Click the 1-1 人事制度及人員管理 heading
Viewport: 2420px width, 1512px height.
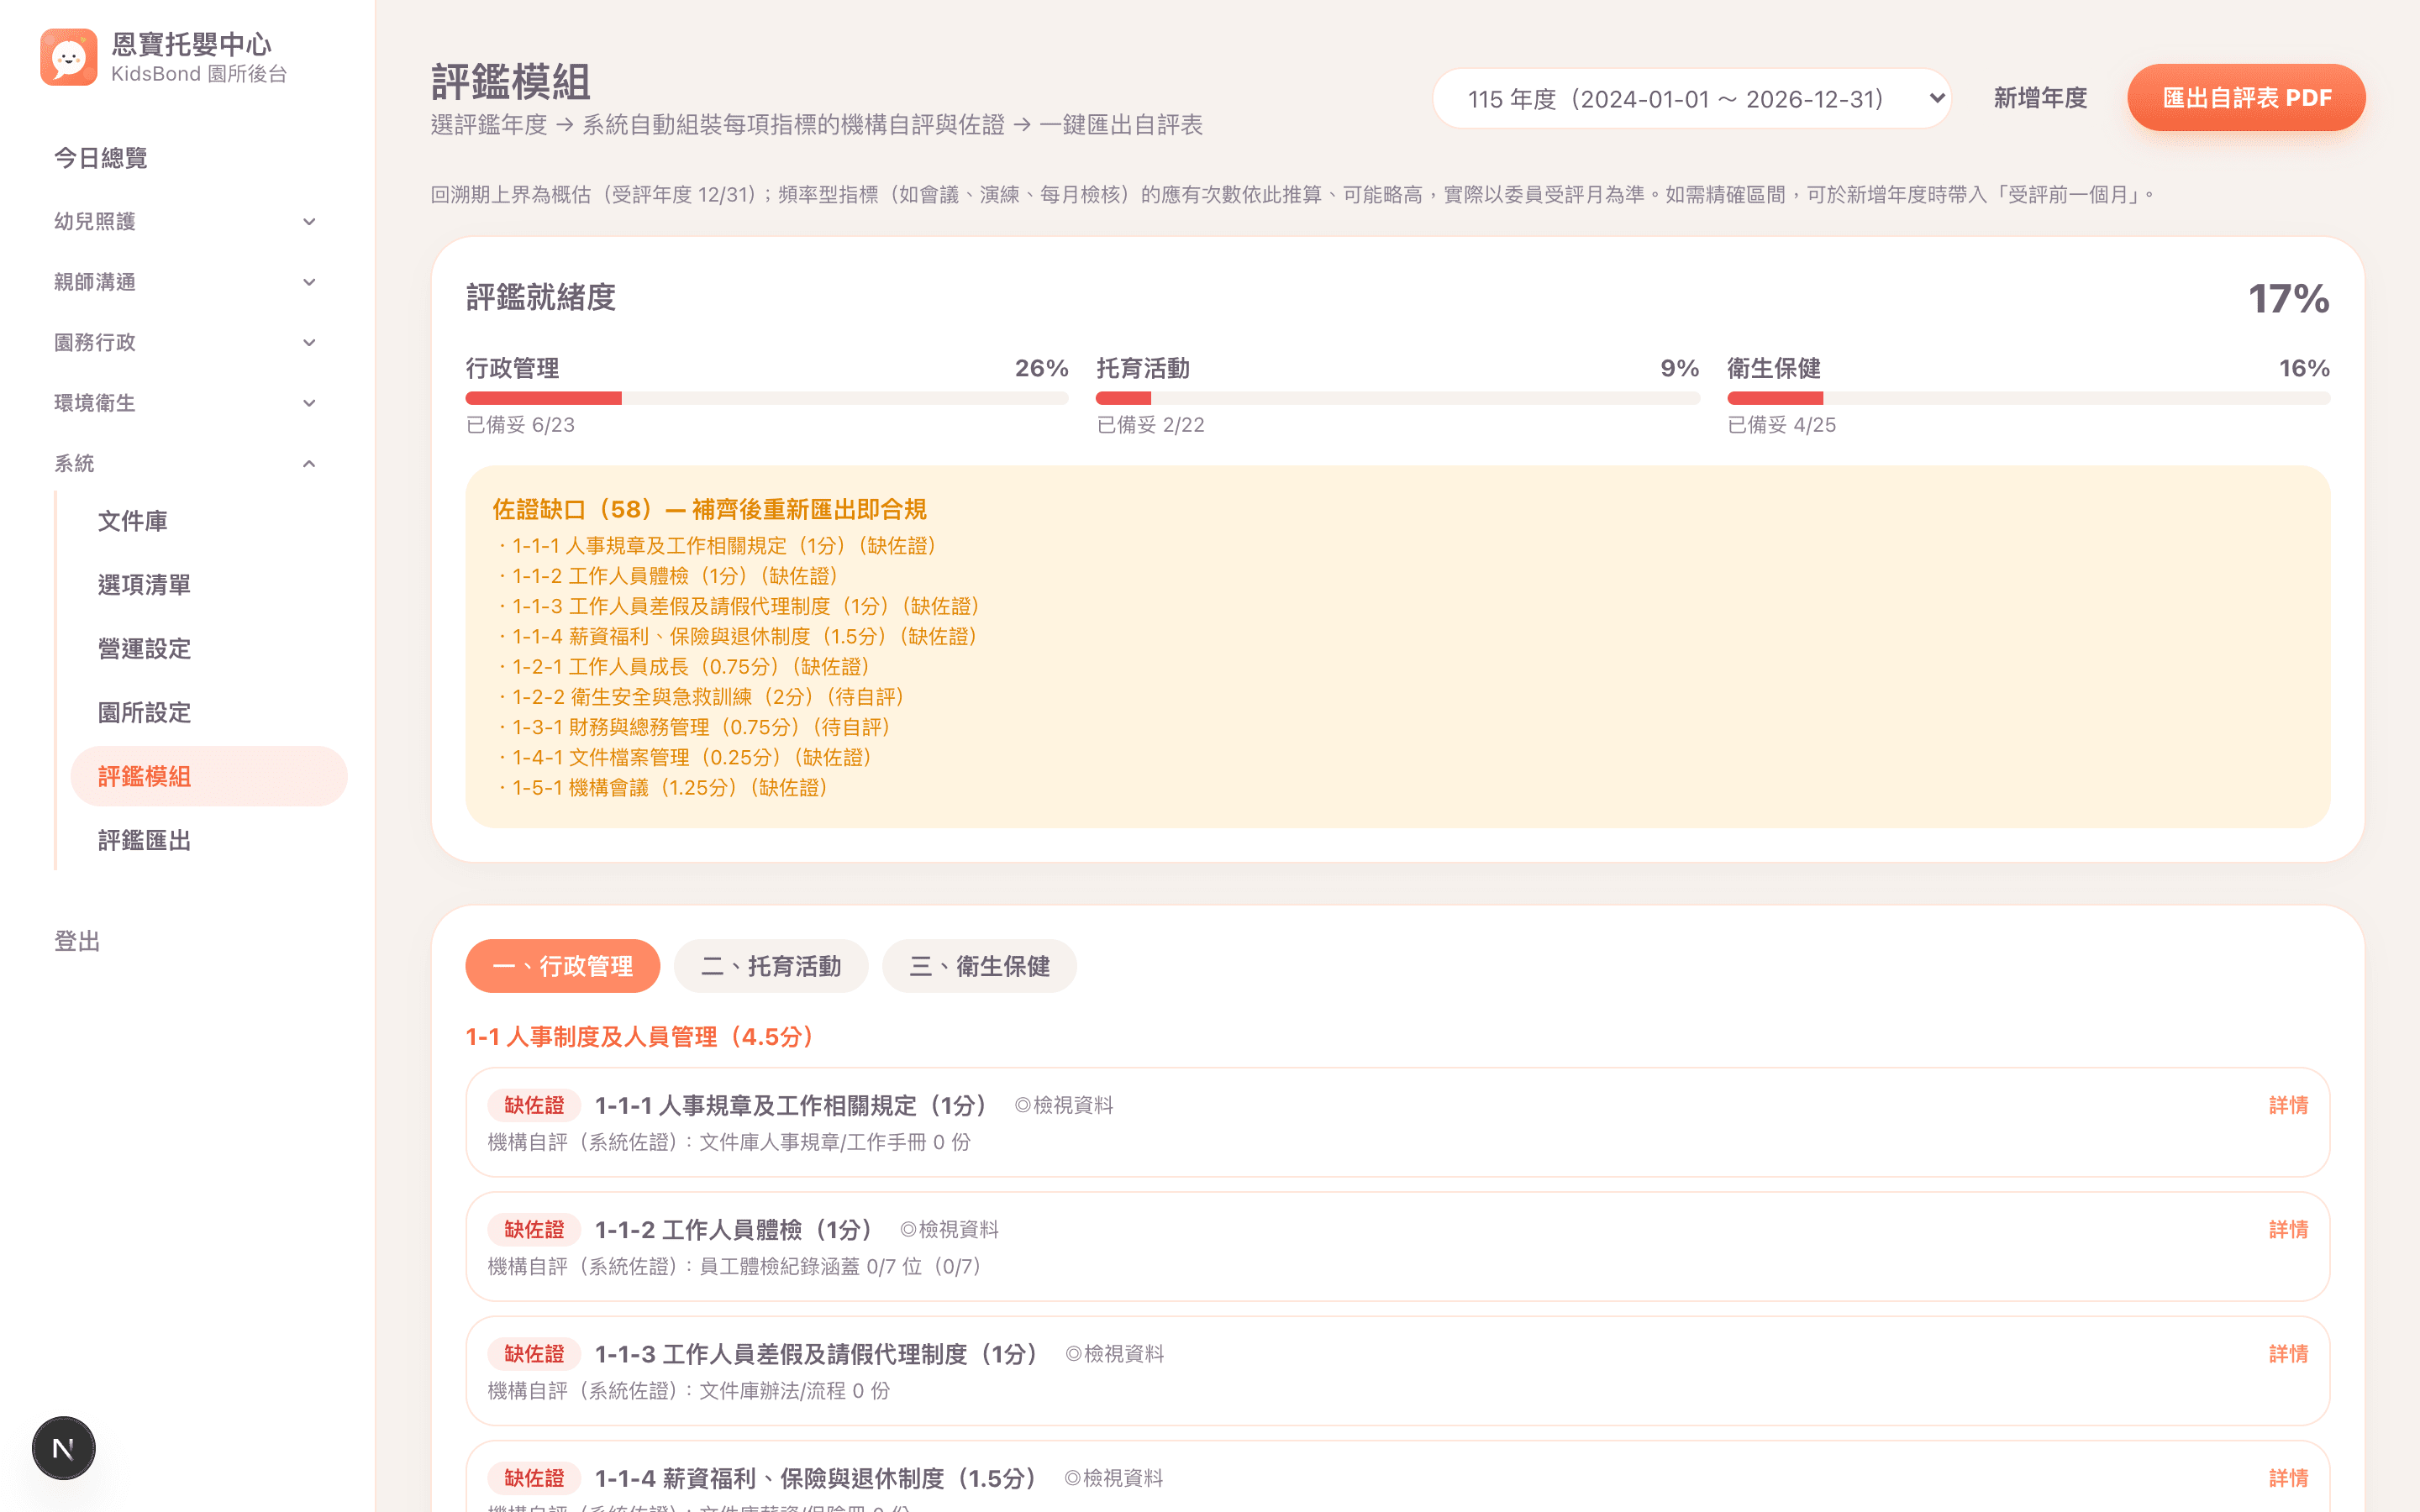[640, 1037]
